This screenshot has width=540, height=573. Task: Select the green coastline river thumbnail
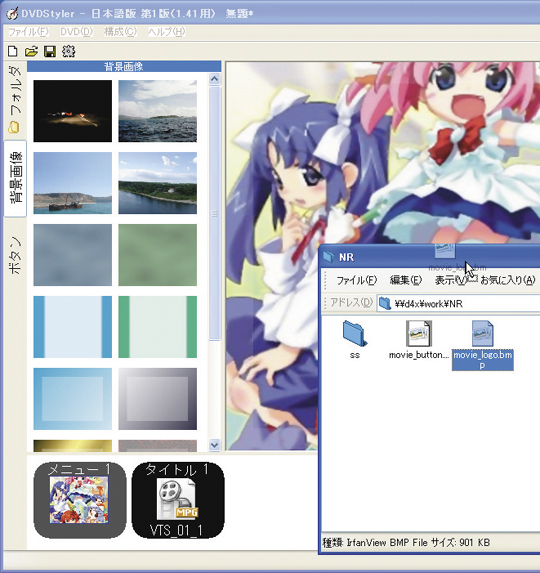(157, 183)
